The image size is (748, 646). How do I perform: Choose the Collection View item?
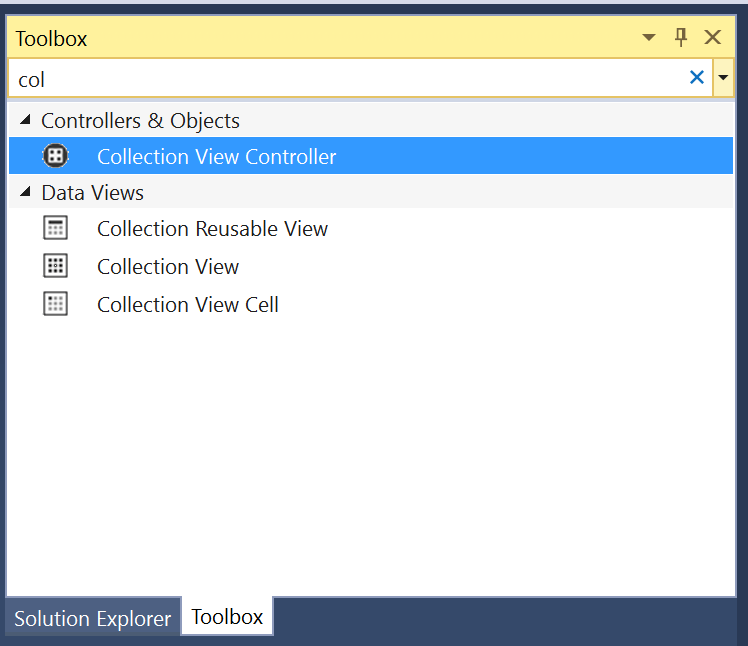[371, 266]
